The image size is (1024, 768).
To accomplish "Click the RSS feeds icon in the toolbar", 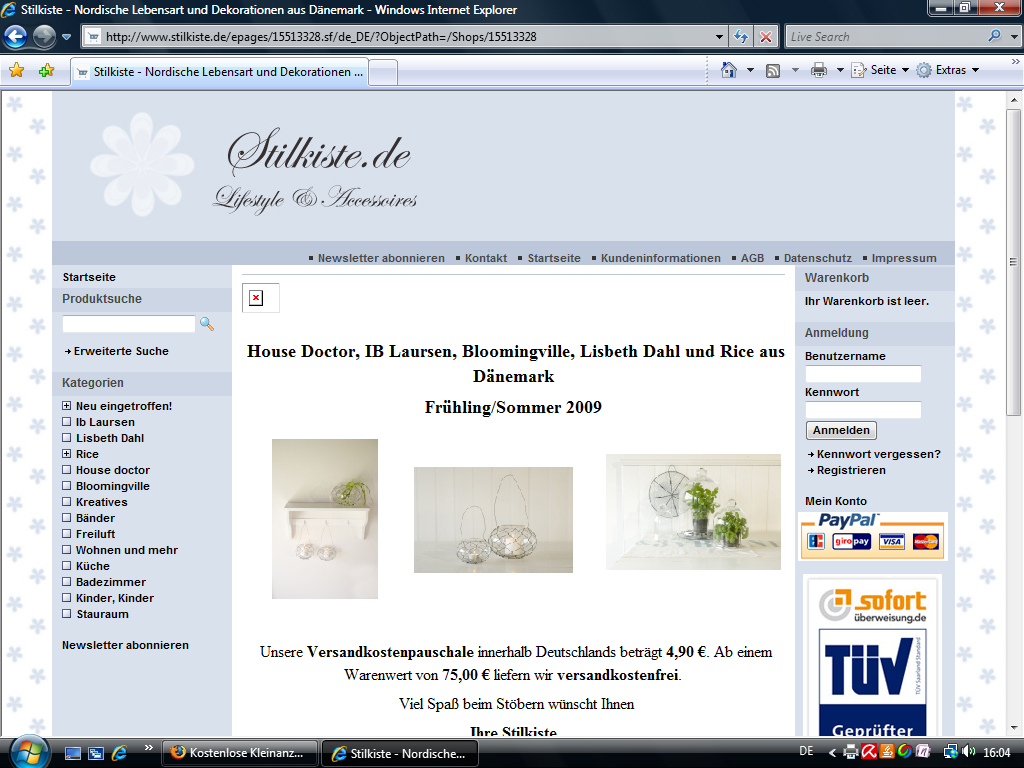I will [x=773, y=70].
